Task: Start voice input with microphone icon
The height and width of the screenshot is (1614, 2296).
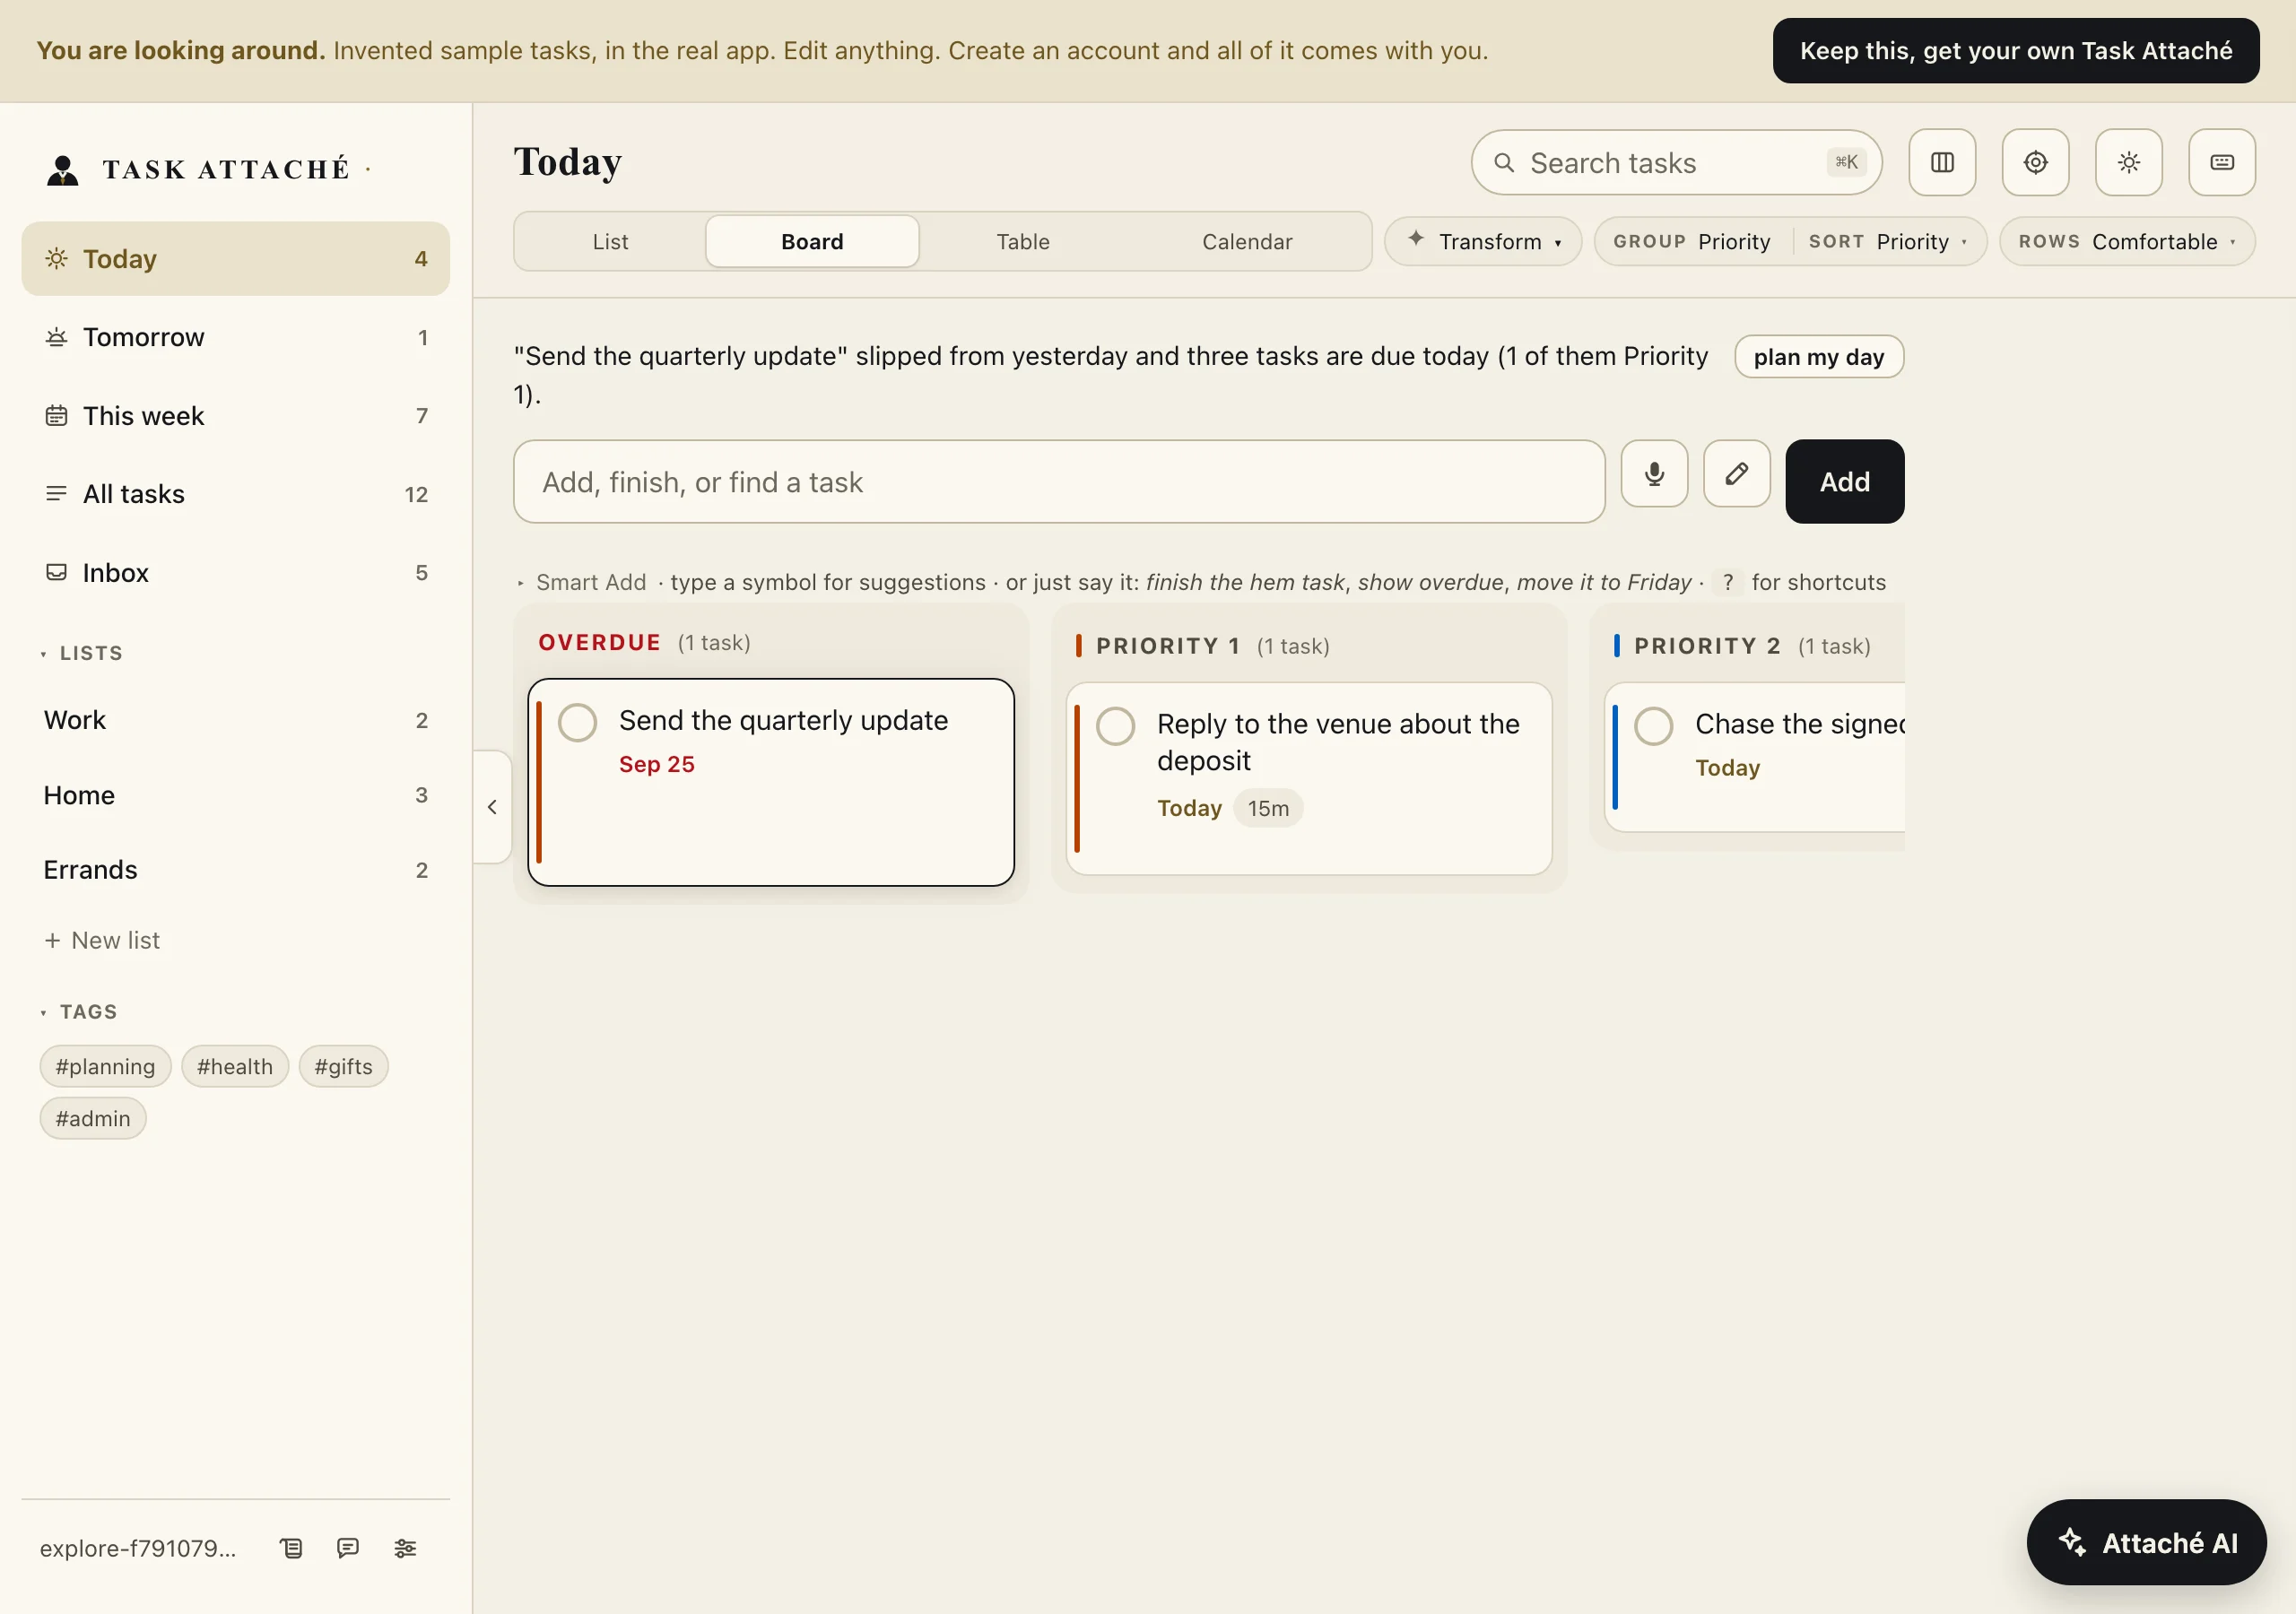Action: 1654,473
